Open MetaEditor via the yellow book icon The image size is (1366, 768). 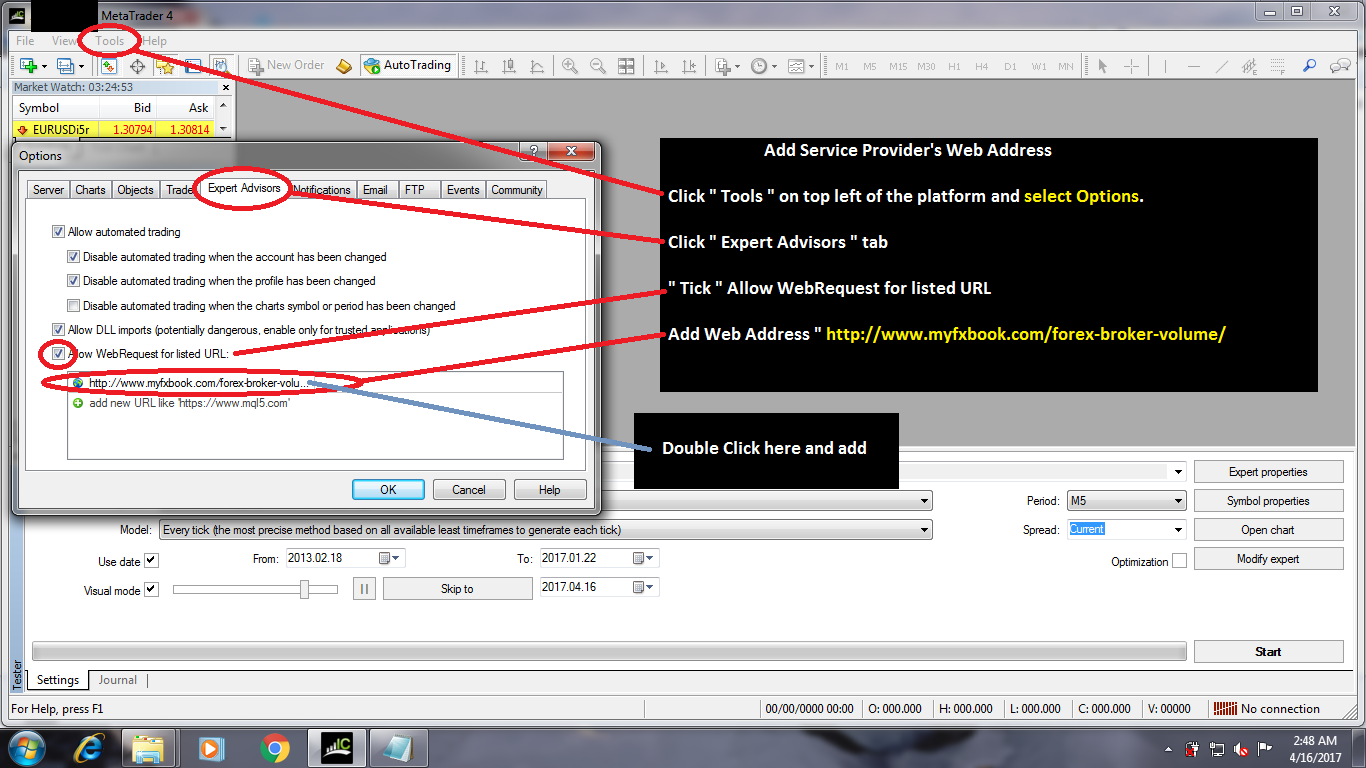344,66
